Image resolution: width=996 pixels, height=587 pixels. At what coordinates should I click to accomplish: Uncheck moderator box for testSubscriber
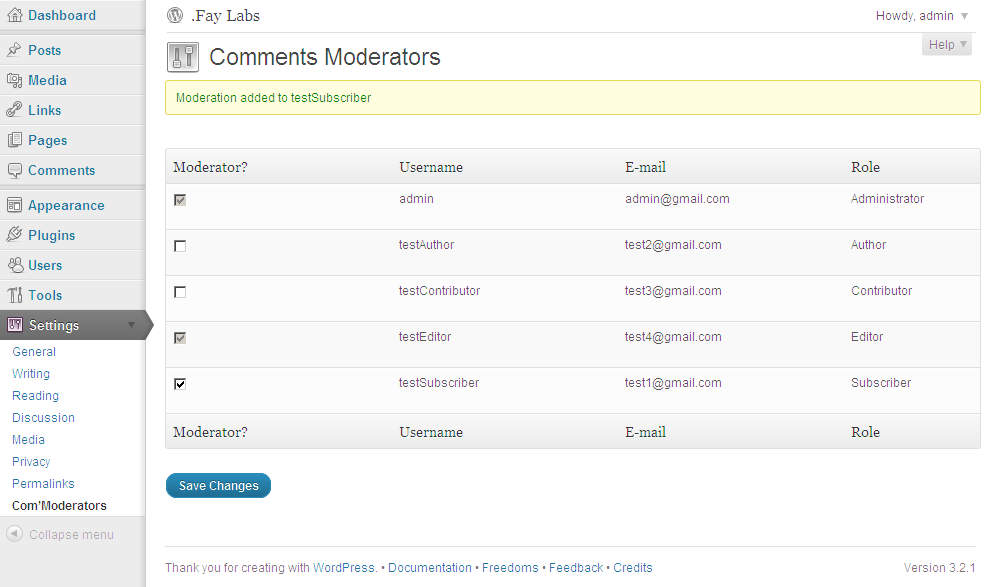[180, 384]
